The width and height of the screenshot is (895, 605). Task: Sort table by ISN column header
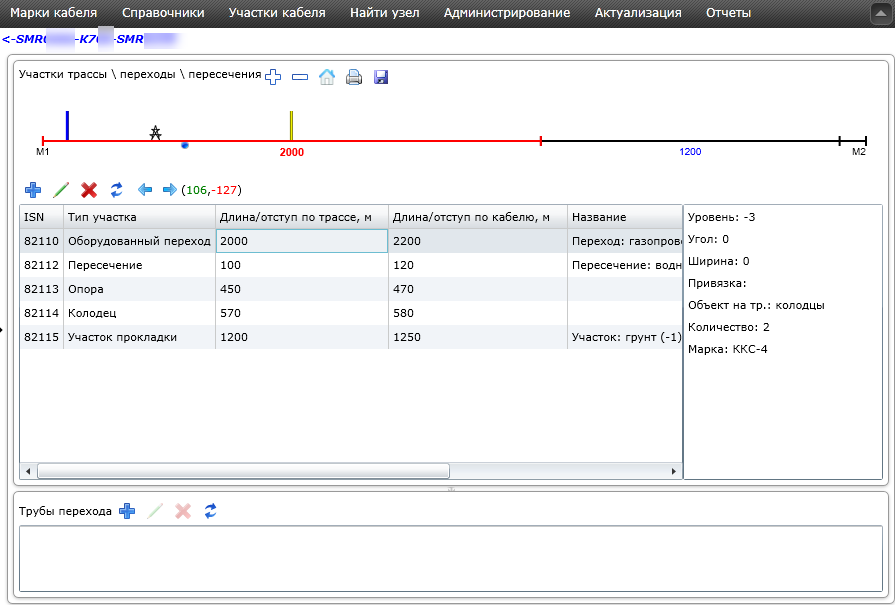click(42, 217)
